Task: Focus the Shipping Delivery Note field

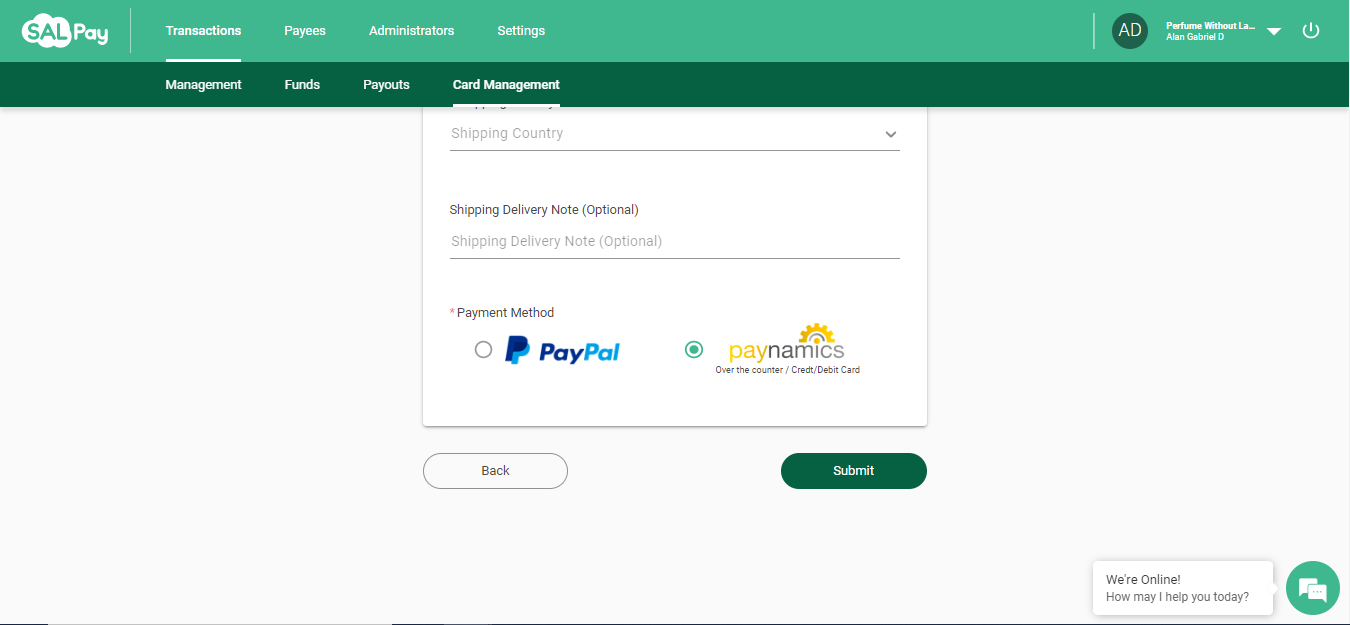Action: tap(675, 241)
